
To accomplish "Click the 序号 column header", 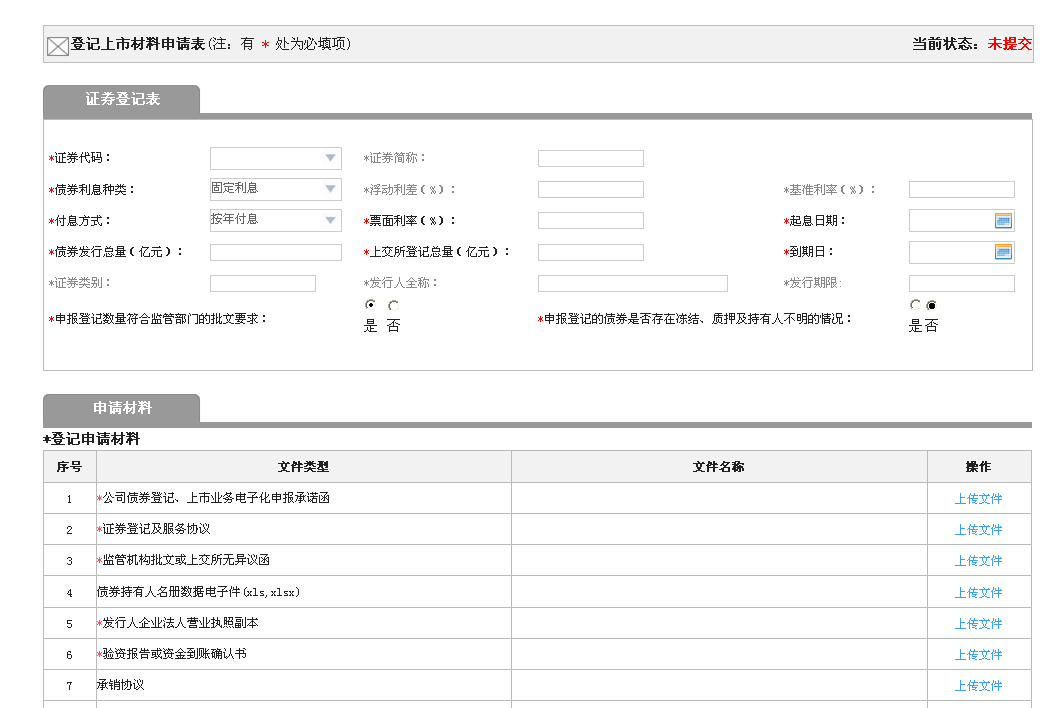I will [x=70, y=467].
